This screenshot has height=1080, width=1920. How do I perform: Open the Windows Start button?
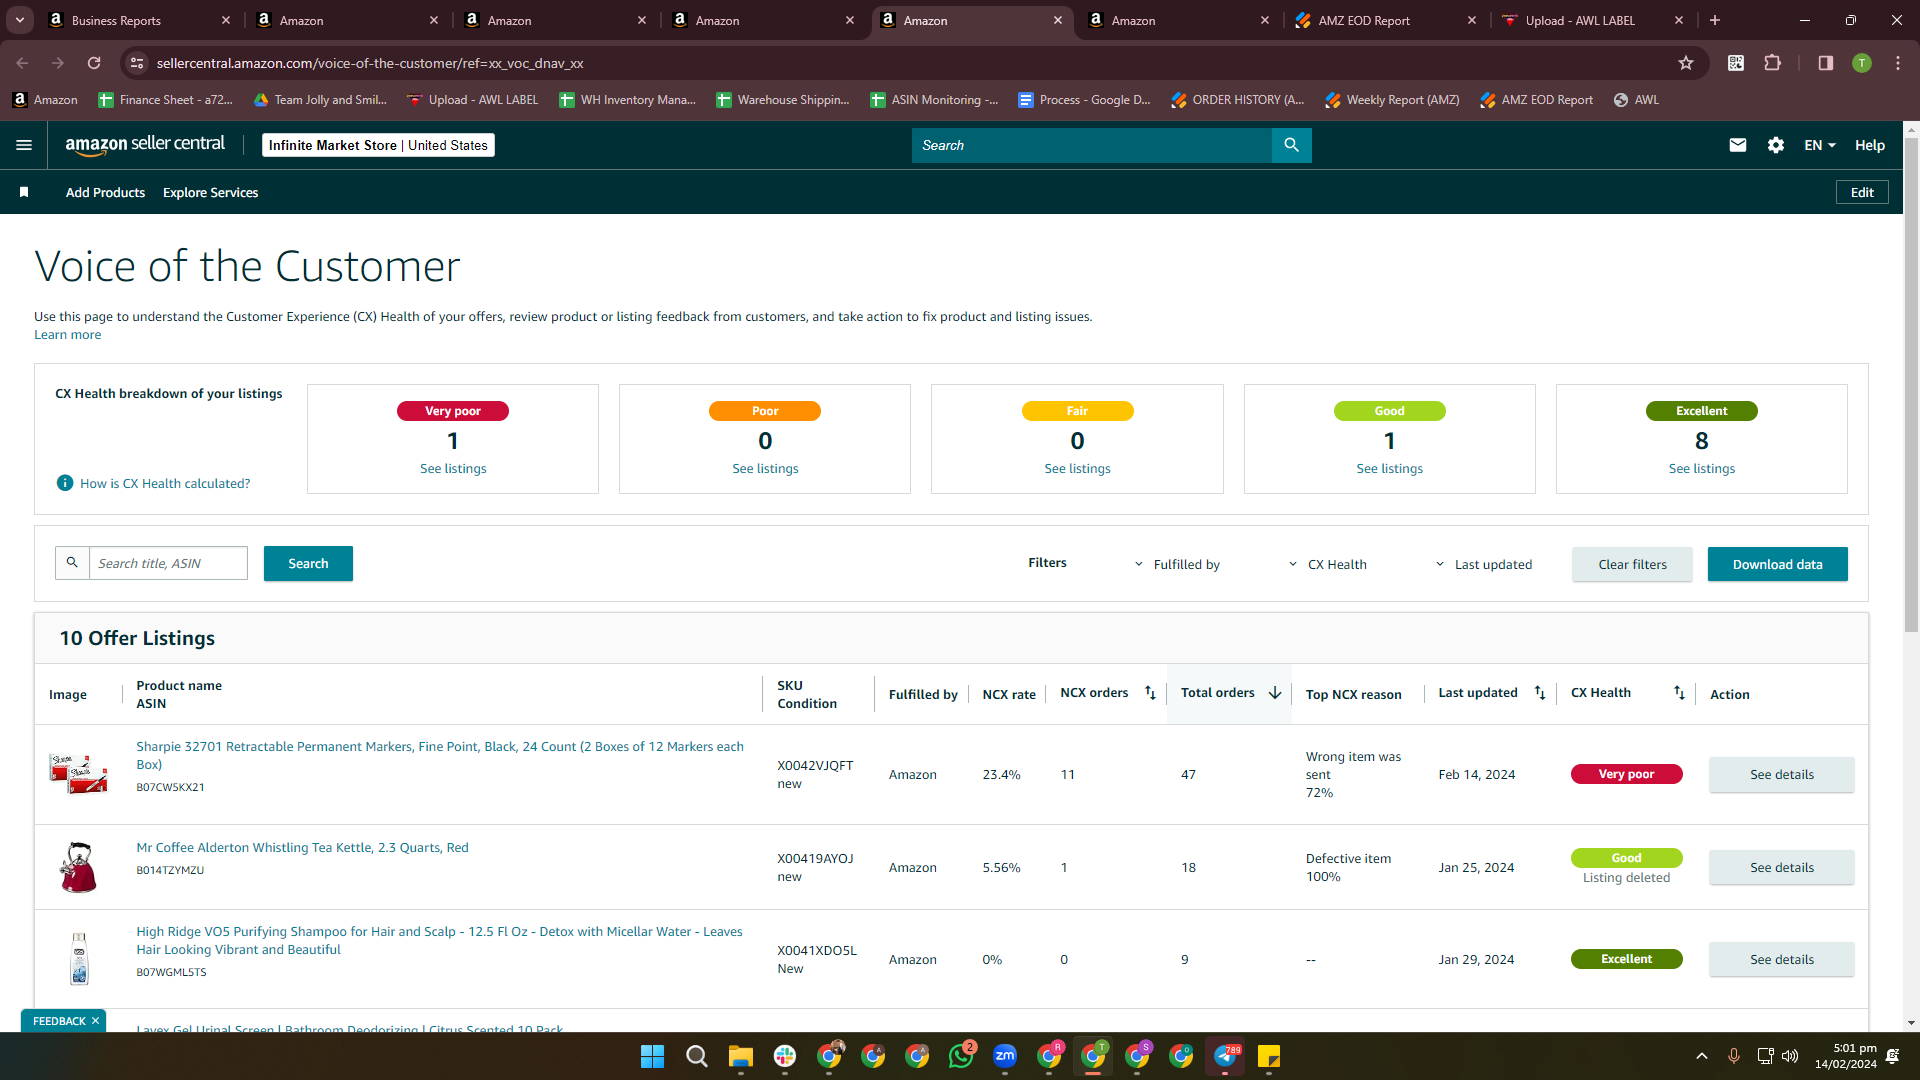coord(652,1056)
